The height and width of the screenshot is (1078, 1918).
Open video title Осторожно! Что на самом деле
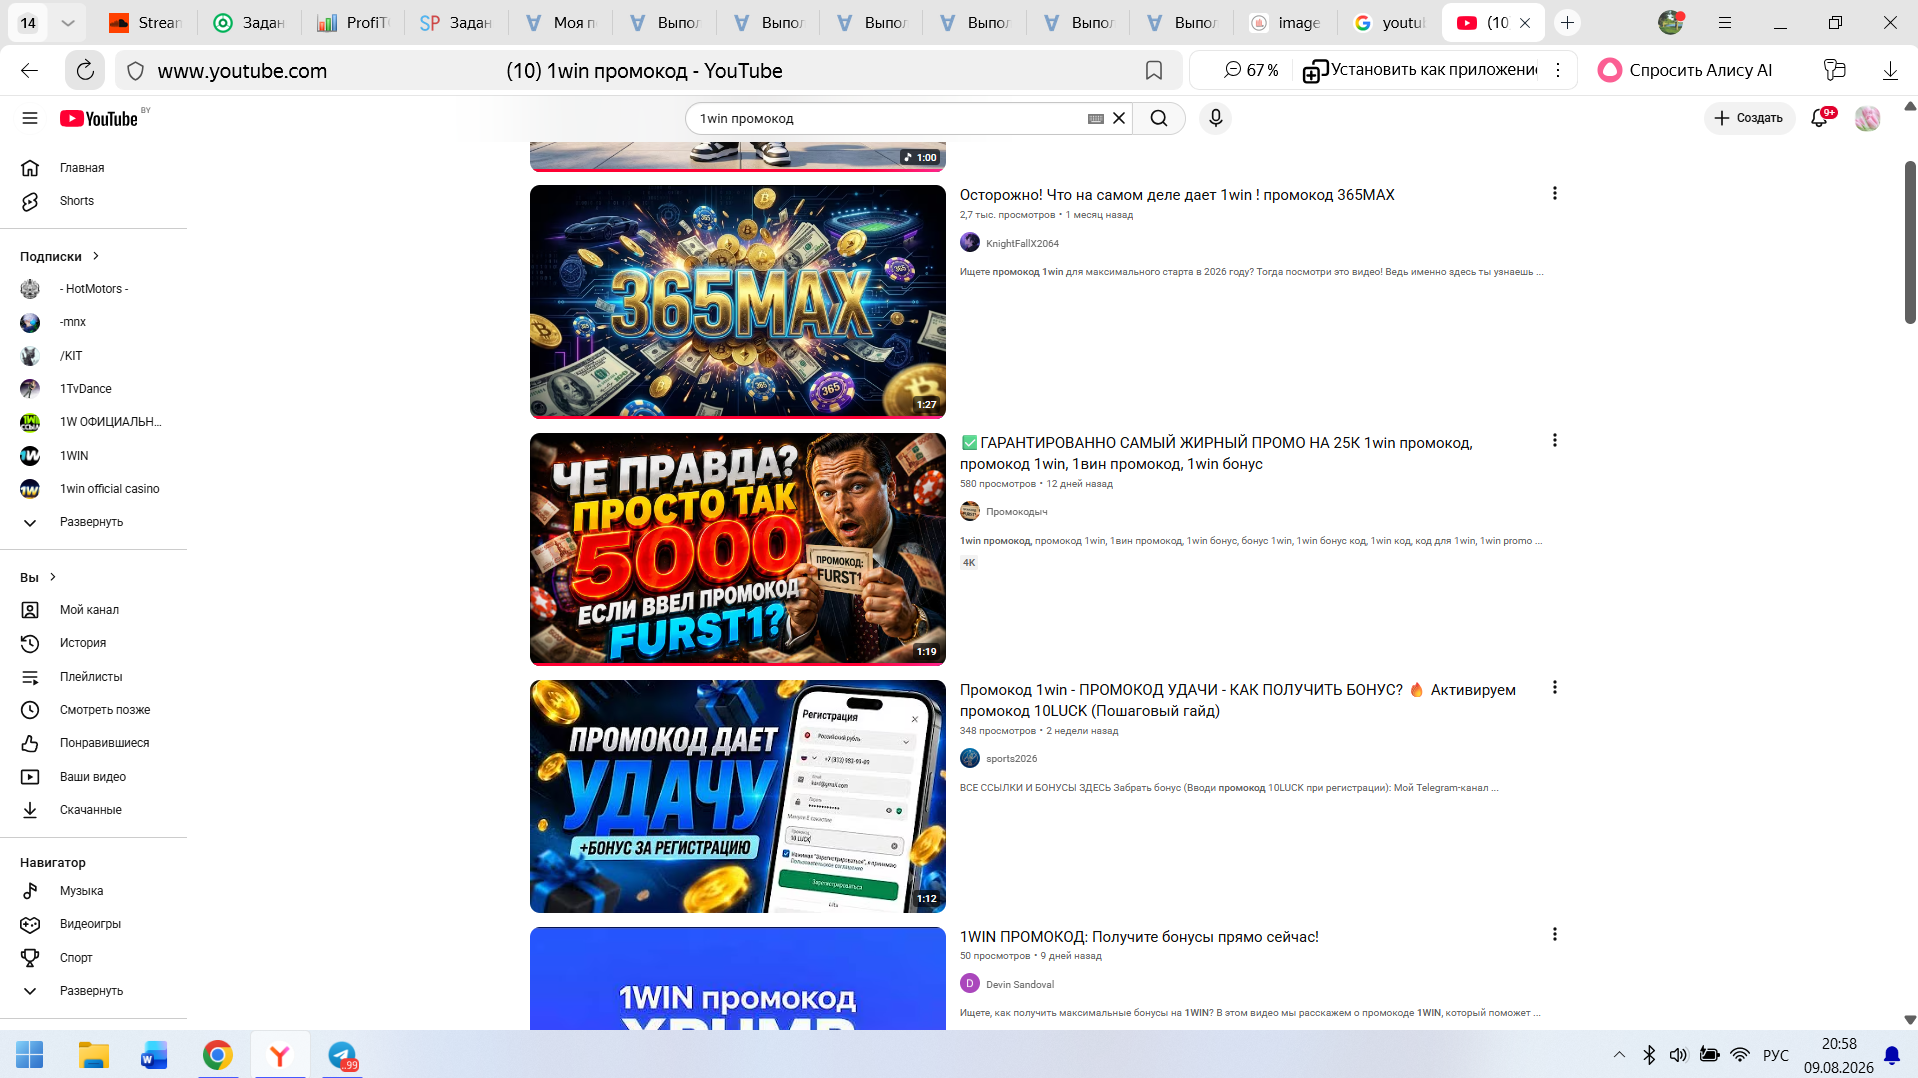(1177, 195)
